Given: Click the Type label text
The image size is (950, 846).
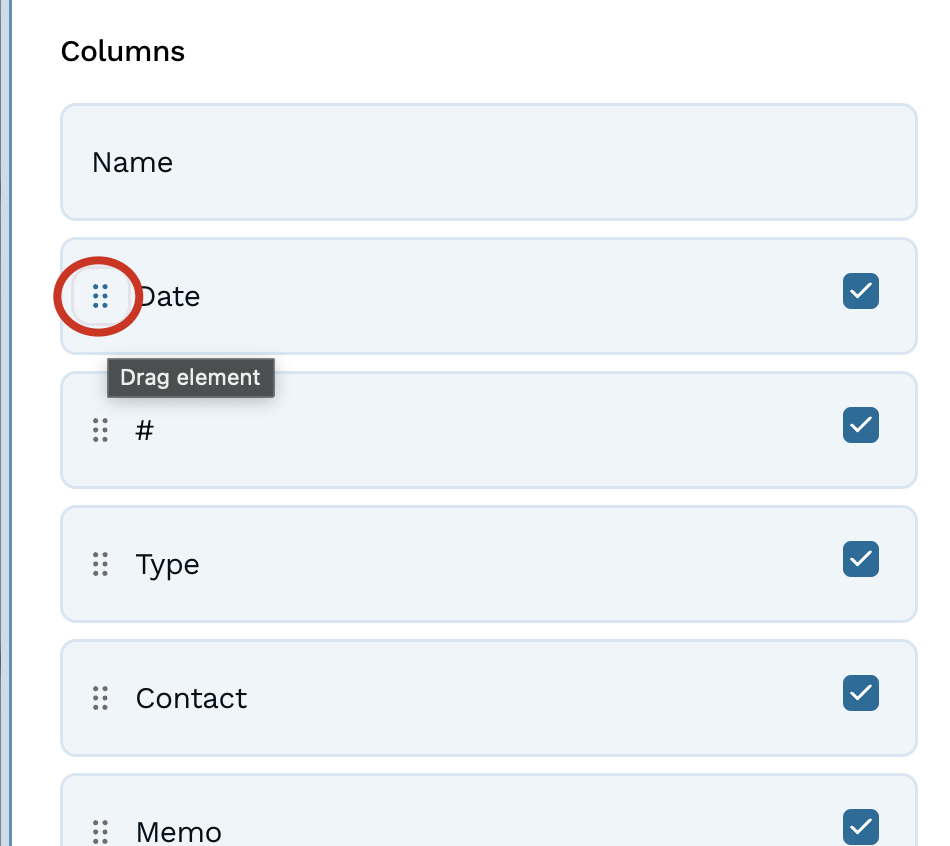Looking at the screenshot, I should click(168, 565).
